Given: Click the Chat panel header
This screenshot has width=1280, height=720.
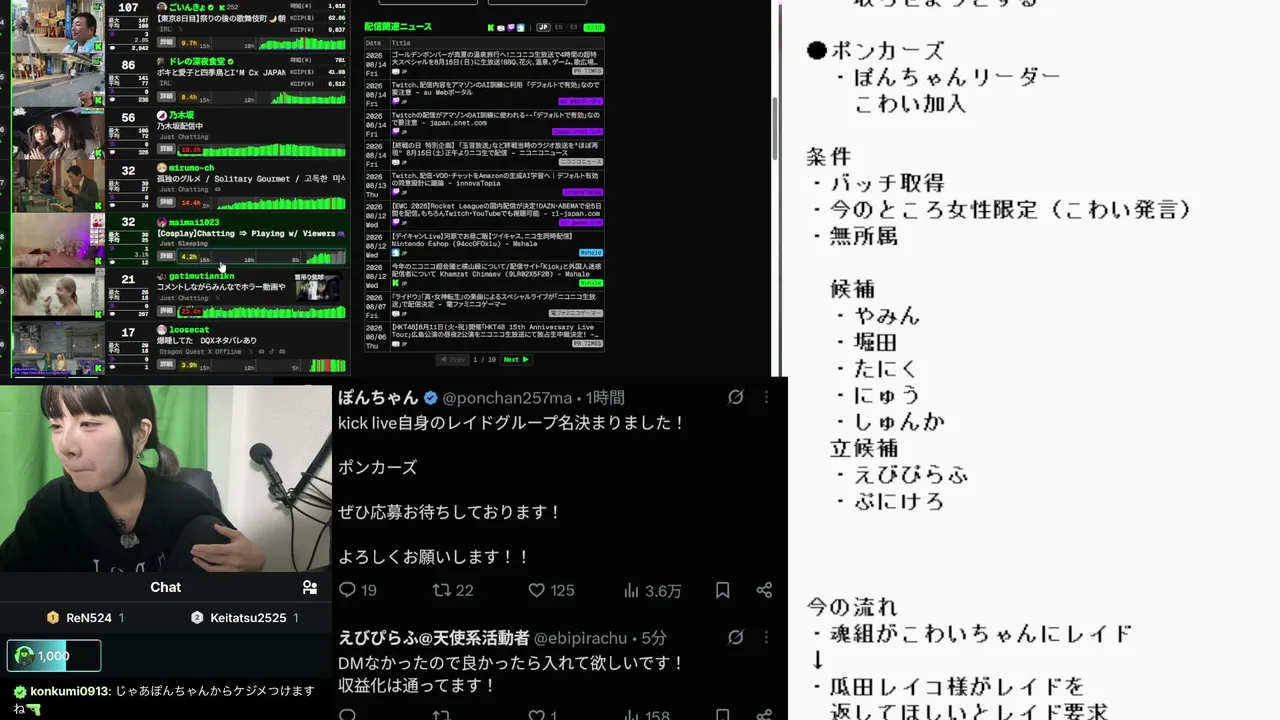Looking at the screenshot, I should (166, 588).
